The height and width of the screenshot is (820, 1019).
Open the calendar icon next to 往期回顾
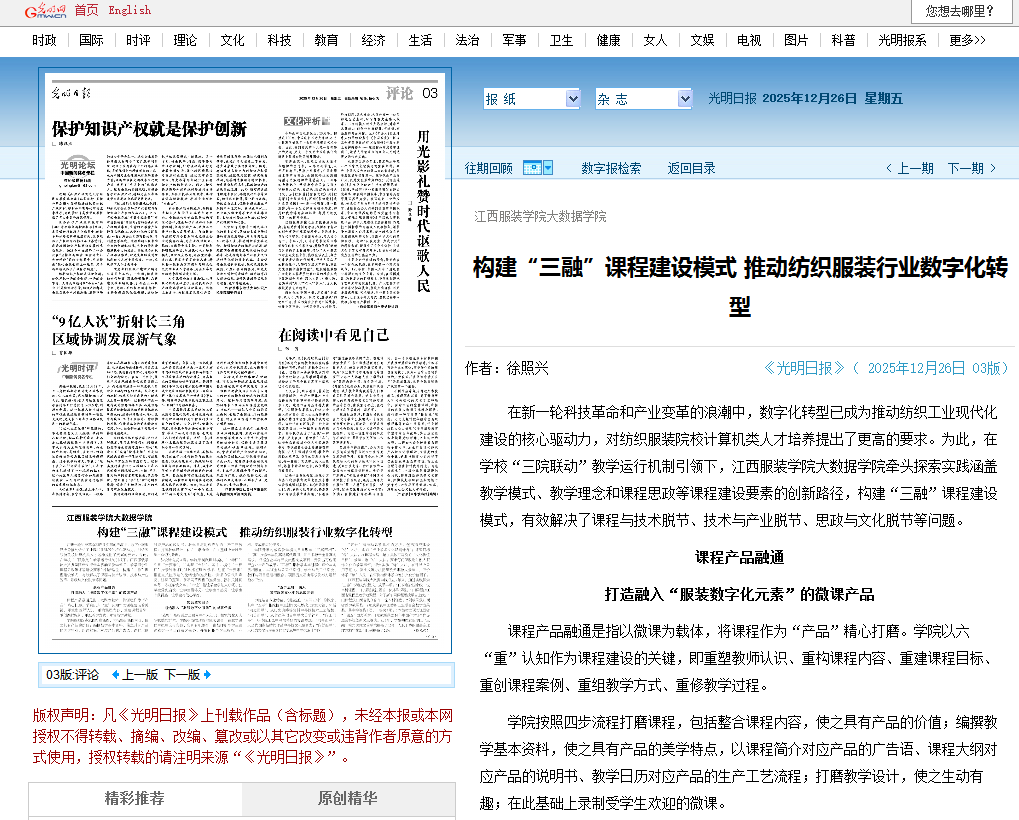[x=532, y=168]
